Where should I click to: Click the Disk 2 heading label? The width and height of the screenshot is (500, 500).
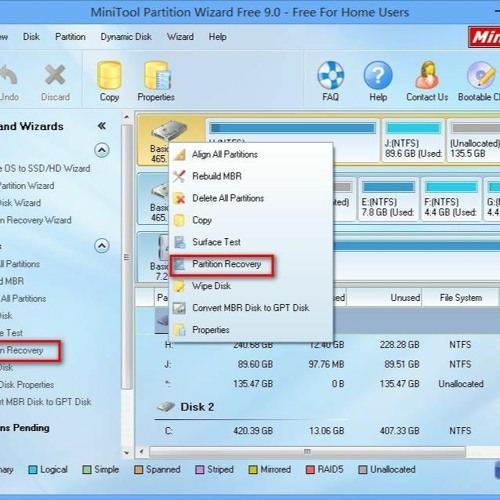pyautogui.click(x=197, y=407)
